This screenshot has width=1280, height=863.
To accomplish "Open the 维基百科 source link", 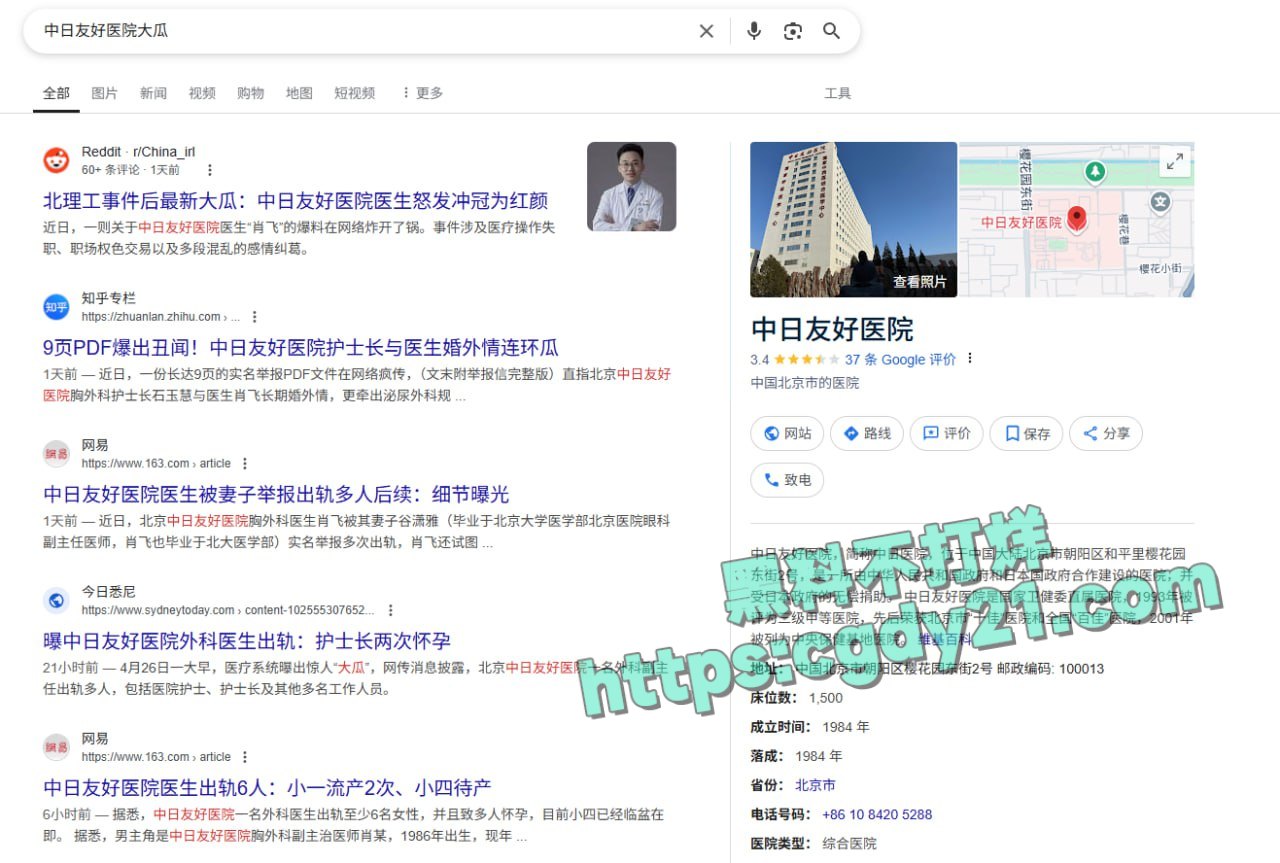I will click(x=945, y=638).
